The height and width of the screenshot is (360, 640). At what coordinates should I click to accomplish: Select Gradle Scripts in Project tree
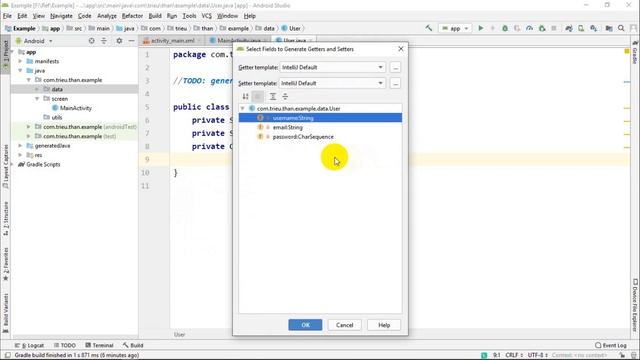click(39, 164)
